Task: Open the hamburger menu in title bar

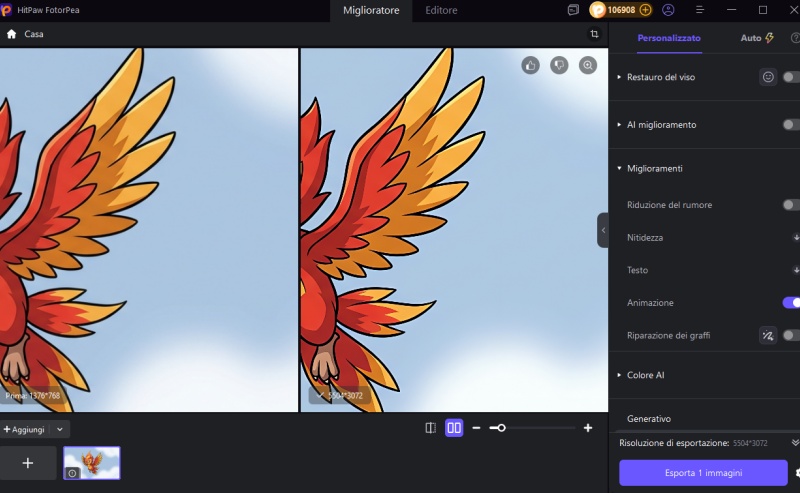Action: click(699, 10)
